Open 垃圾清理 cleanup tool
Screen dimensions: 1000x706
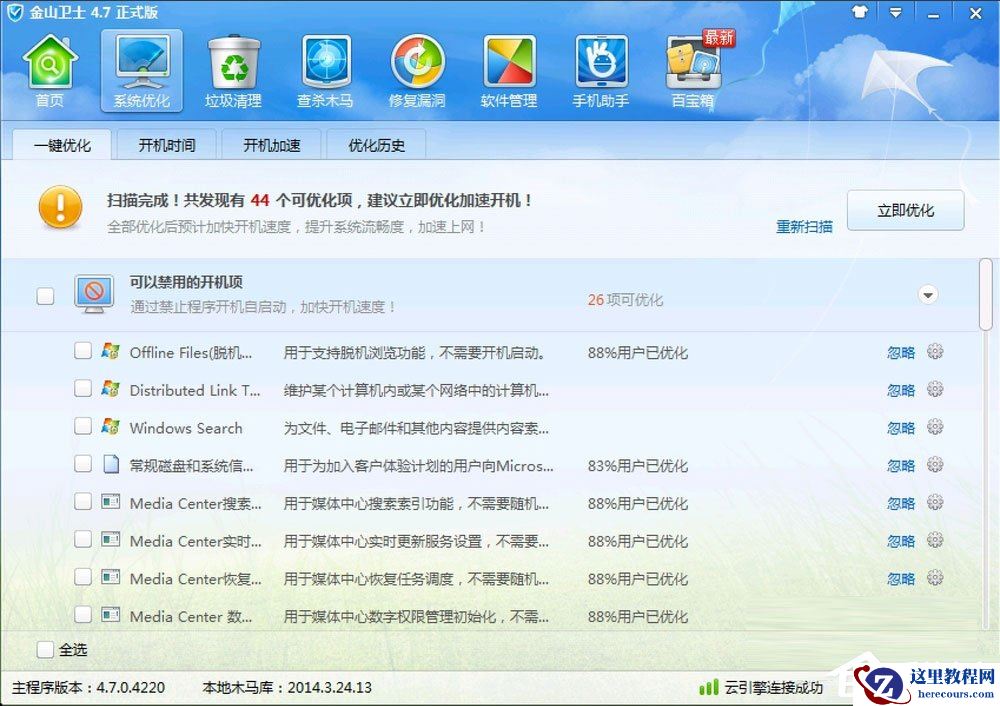(x=233, y=70)
